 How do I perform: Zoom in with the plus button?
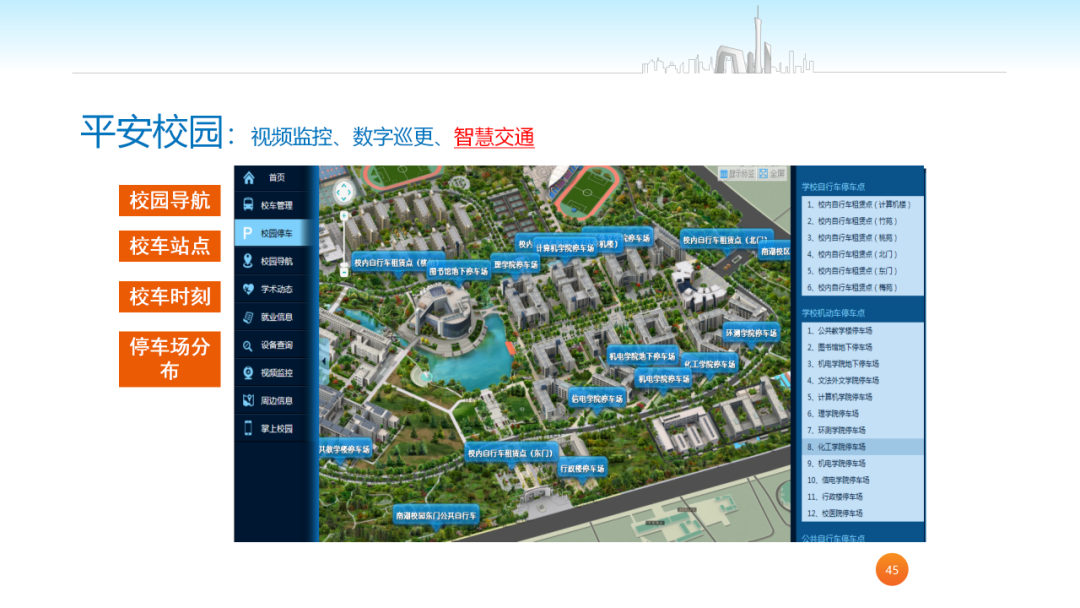tap(344, 216)
